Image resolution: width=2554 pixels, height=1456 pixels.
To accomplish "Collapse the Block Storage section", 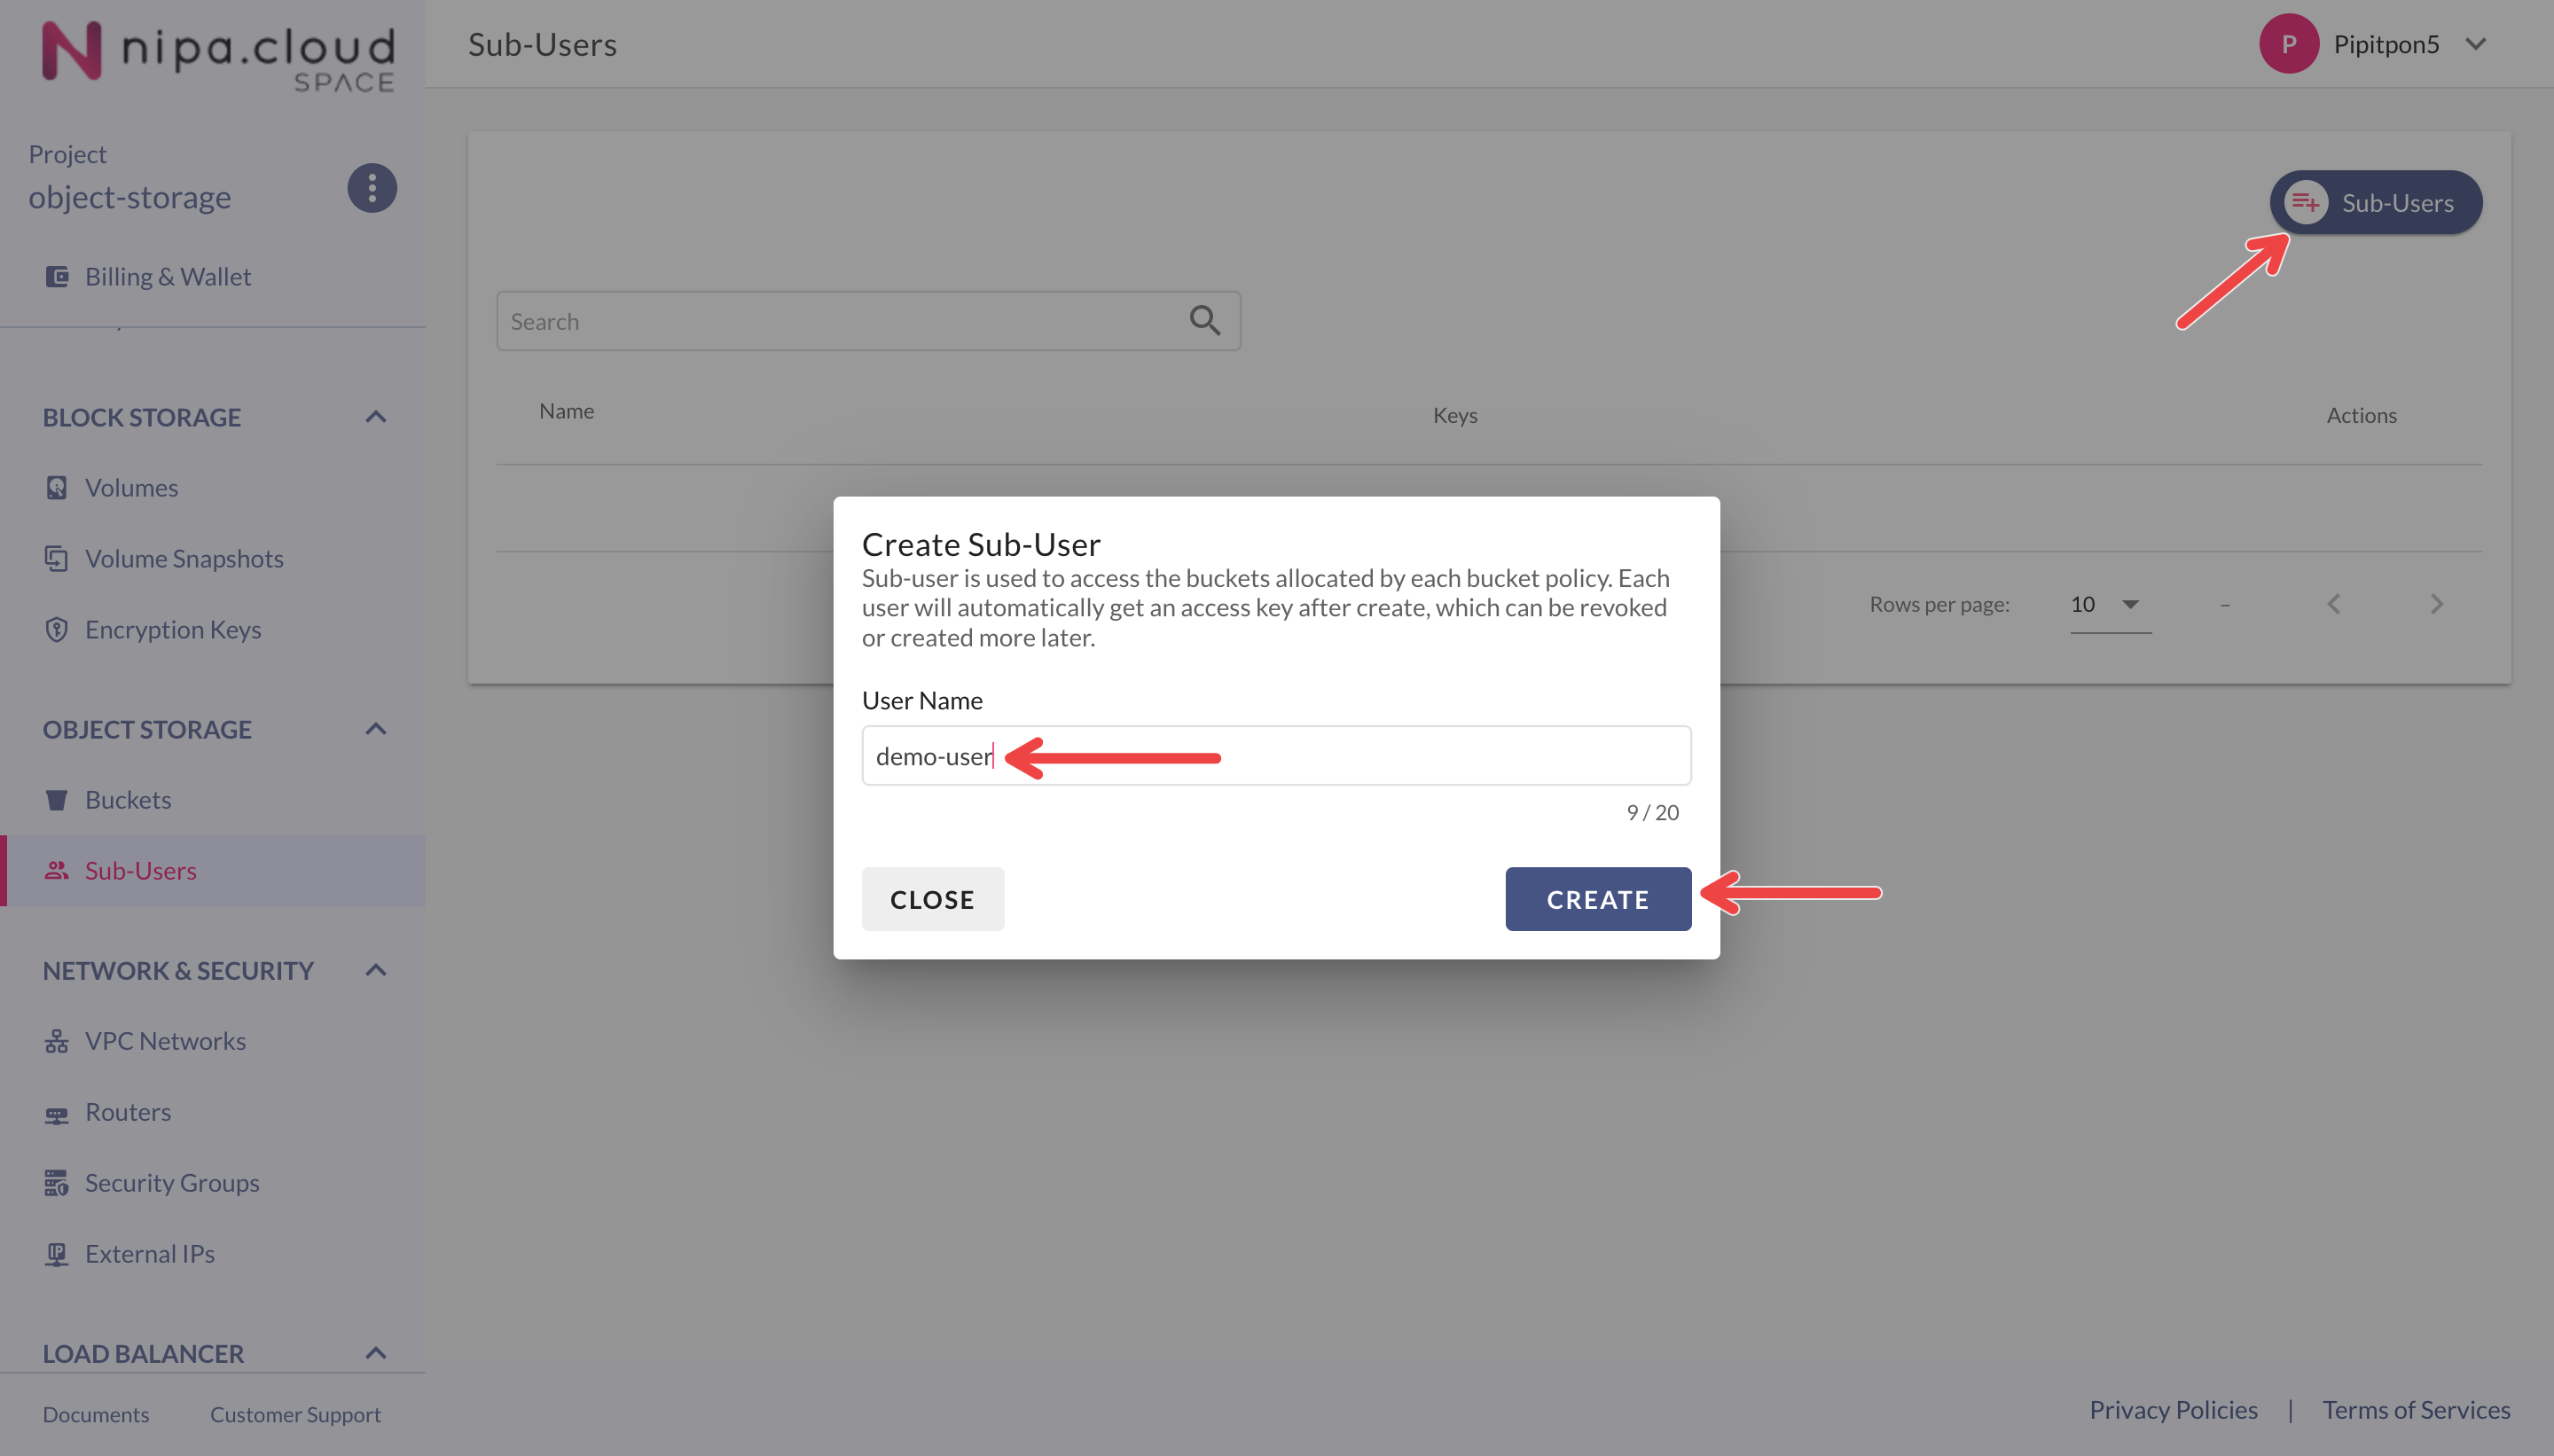I will [x=376, y=417].
